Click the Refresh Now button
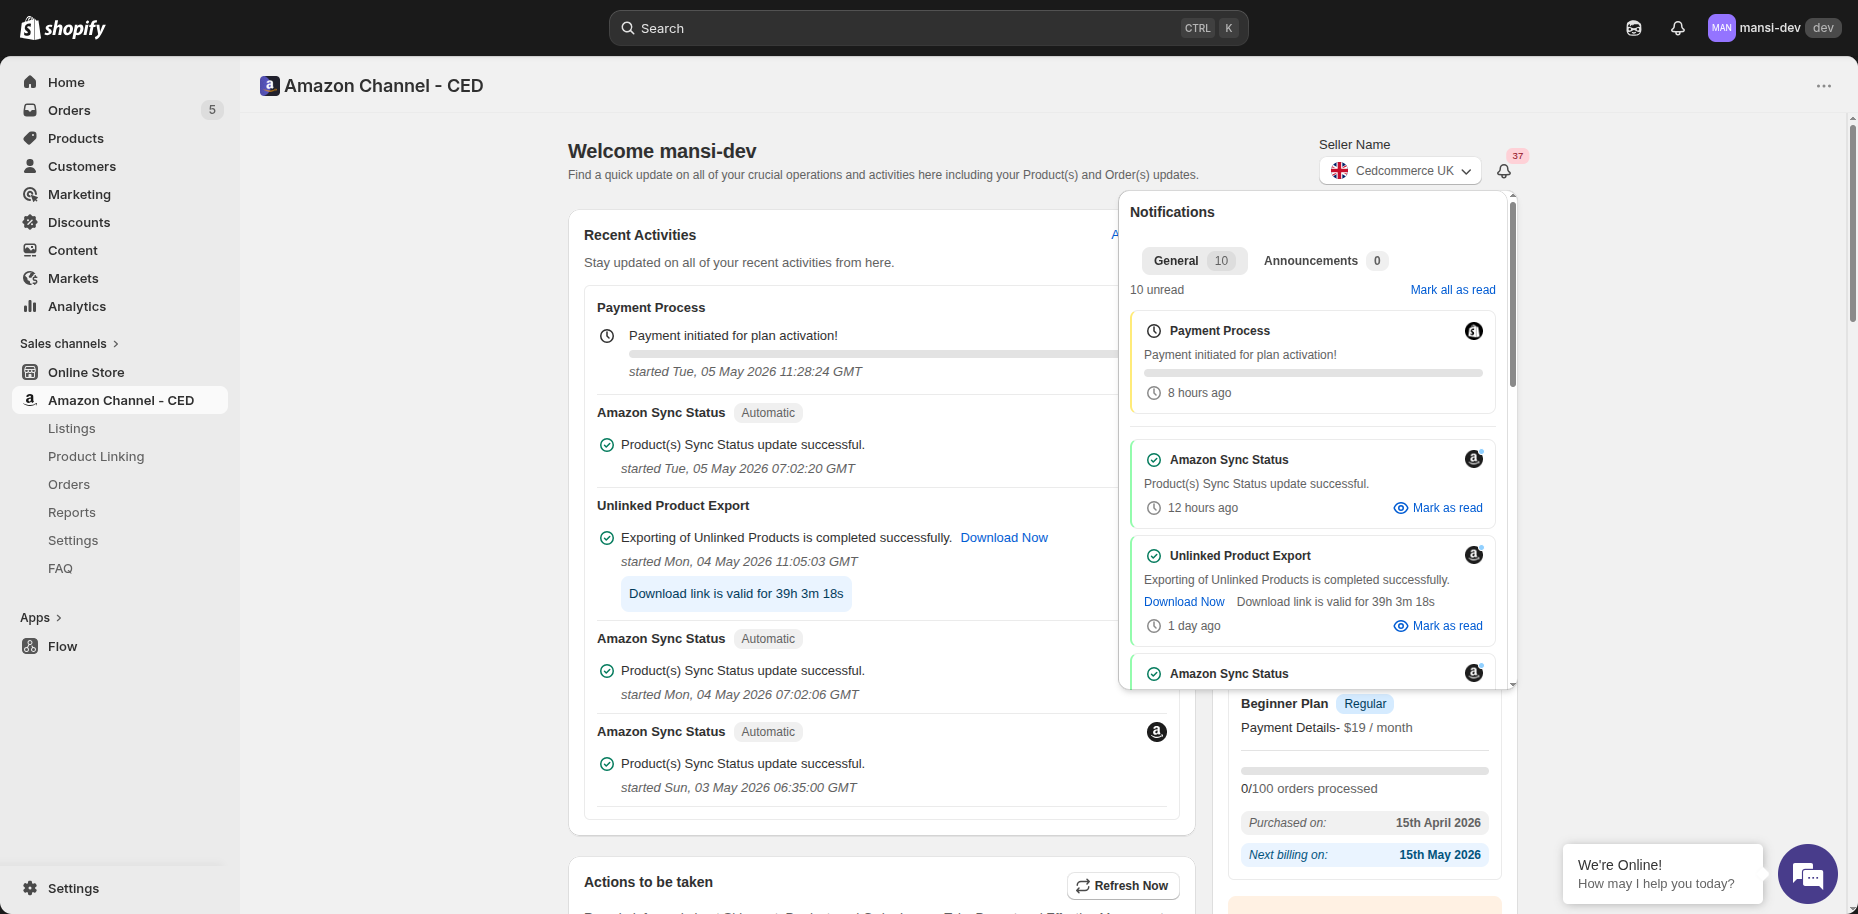The width and height of the screenshot is (1858, 914). pos(1124,886)
